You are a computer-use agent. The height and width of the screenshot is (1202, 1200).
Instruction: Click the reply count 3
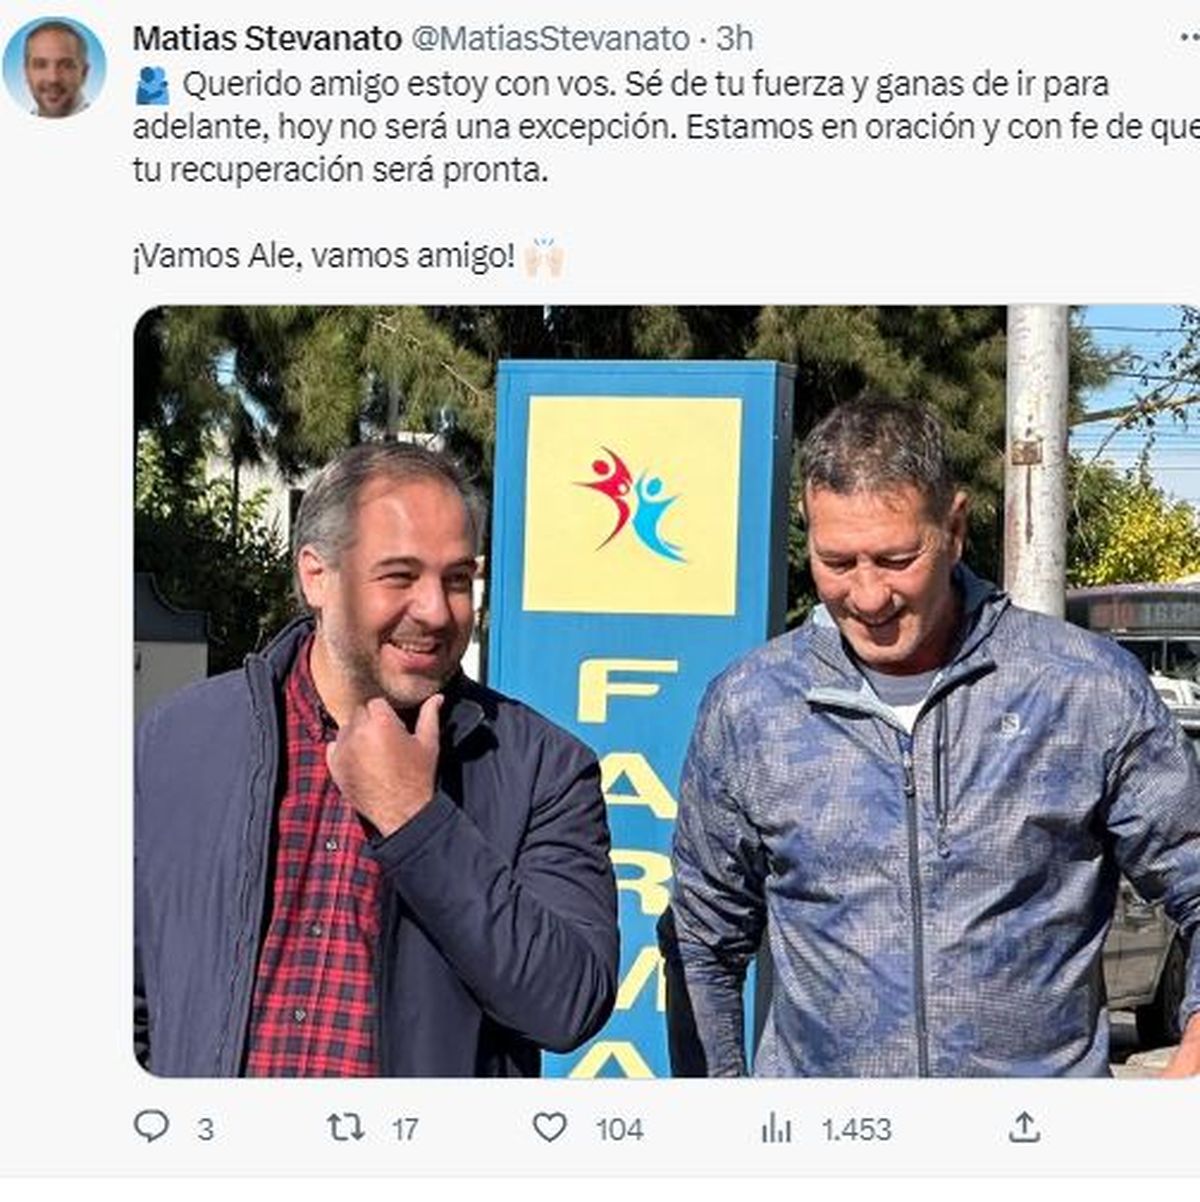205,1130
